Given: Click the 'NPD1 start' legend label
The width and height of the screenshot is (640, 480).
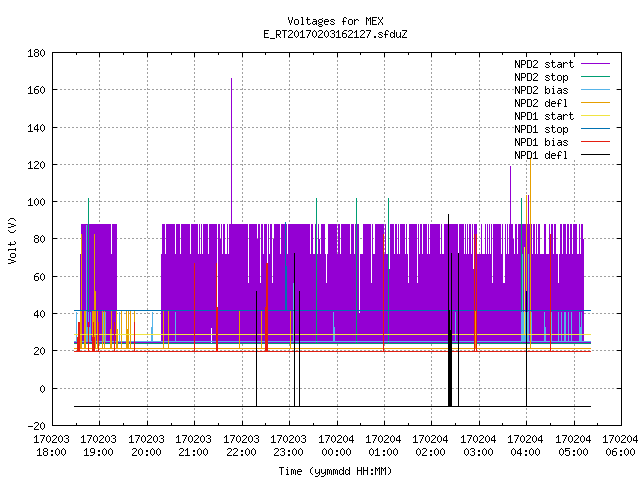Looking at the screenshot, I should 544,116.
